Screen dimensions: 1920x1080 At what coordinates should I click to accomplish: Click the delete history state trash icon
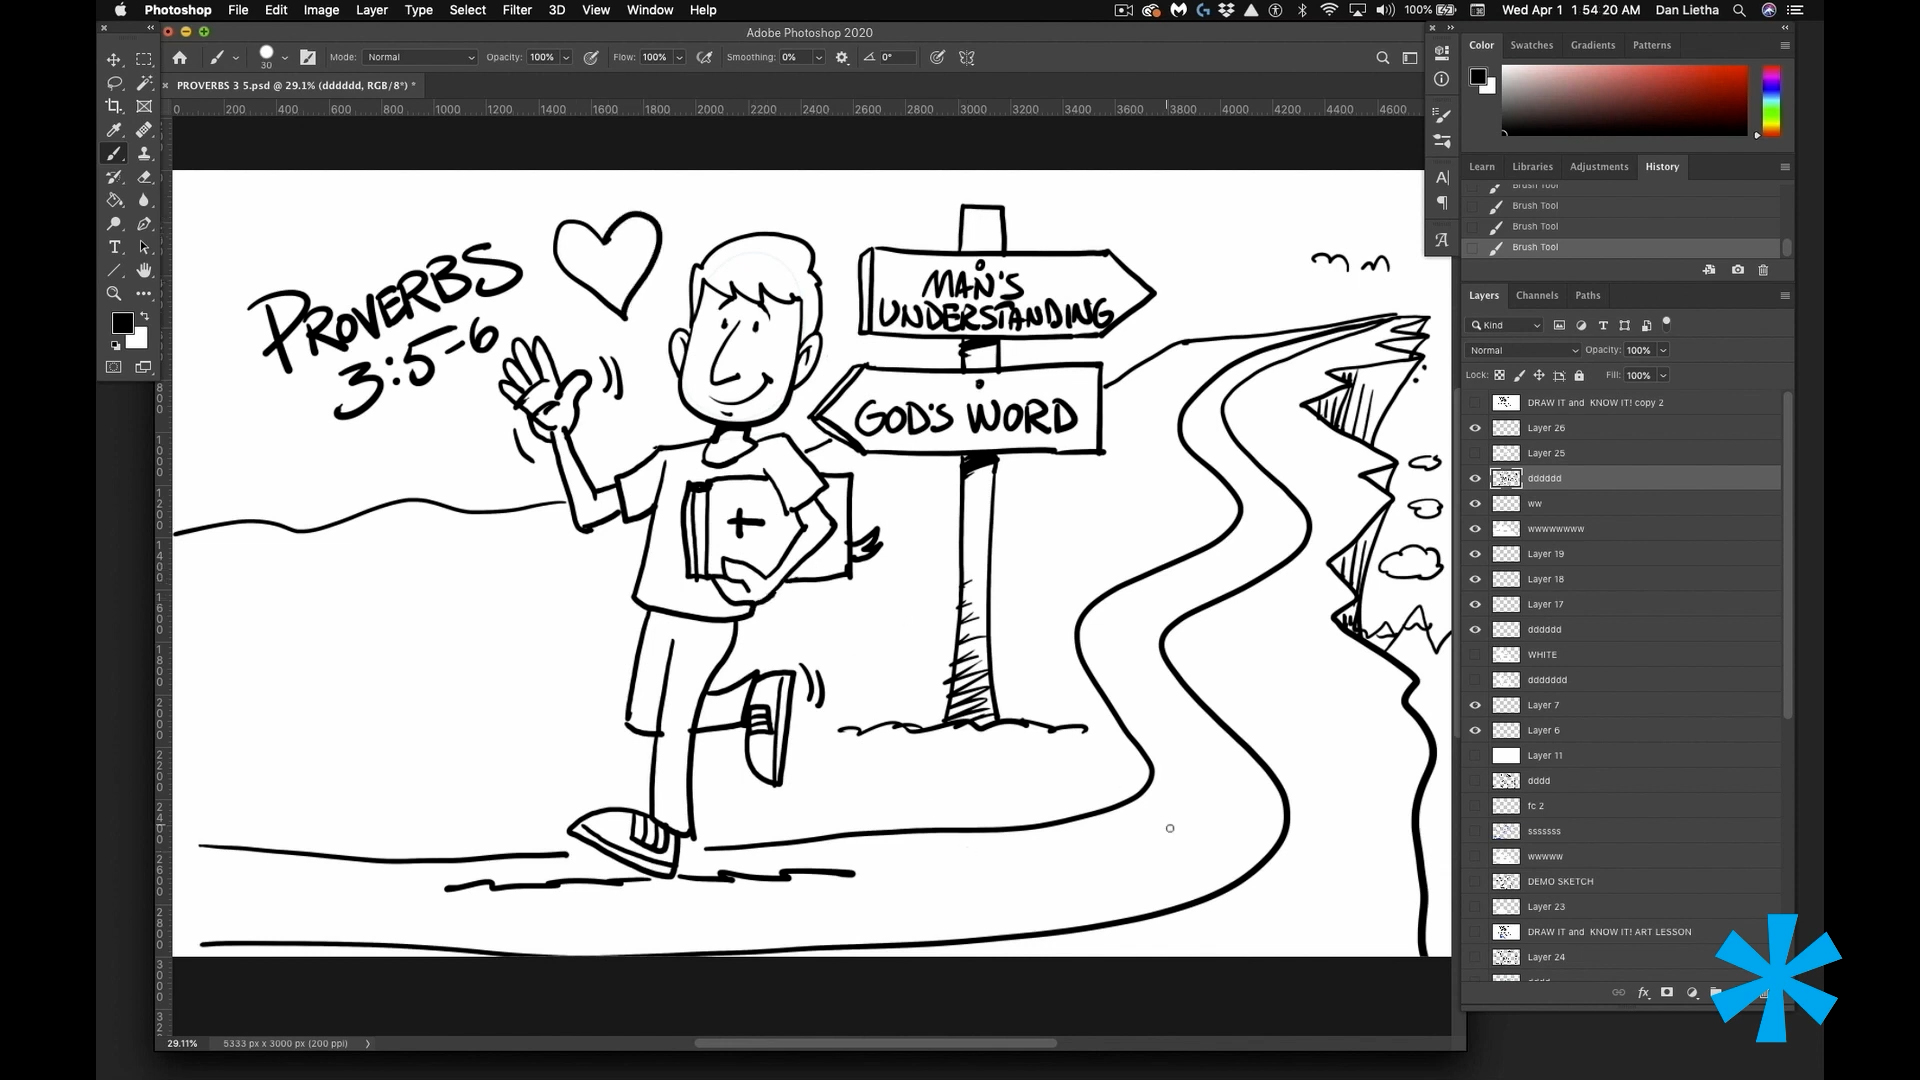click(x=1763, y=270)
